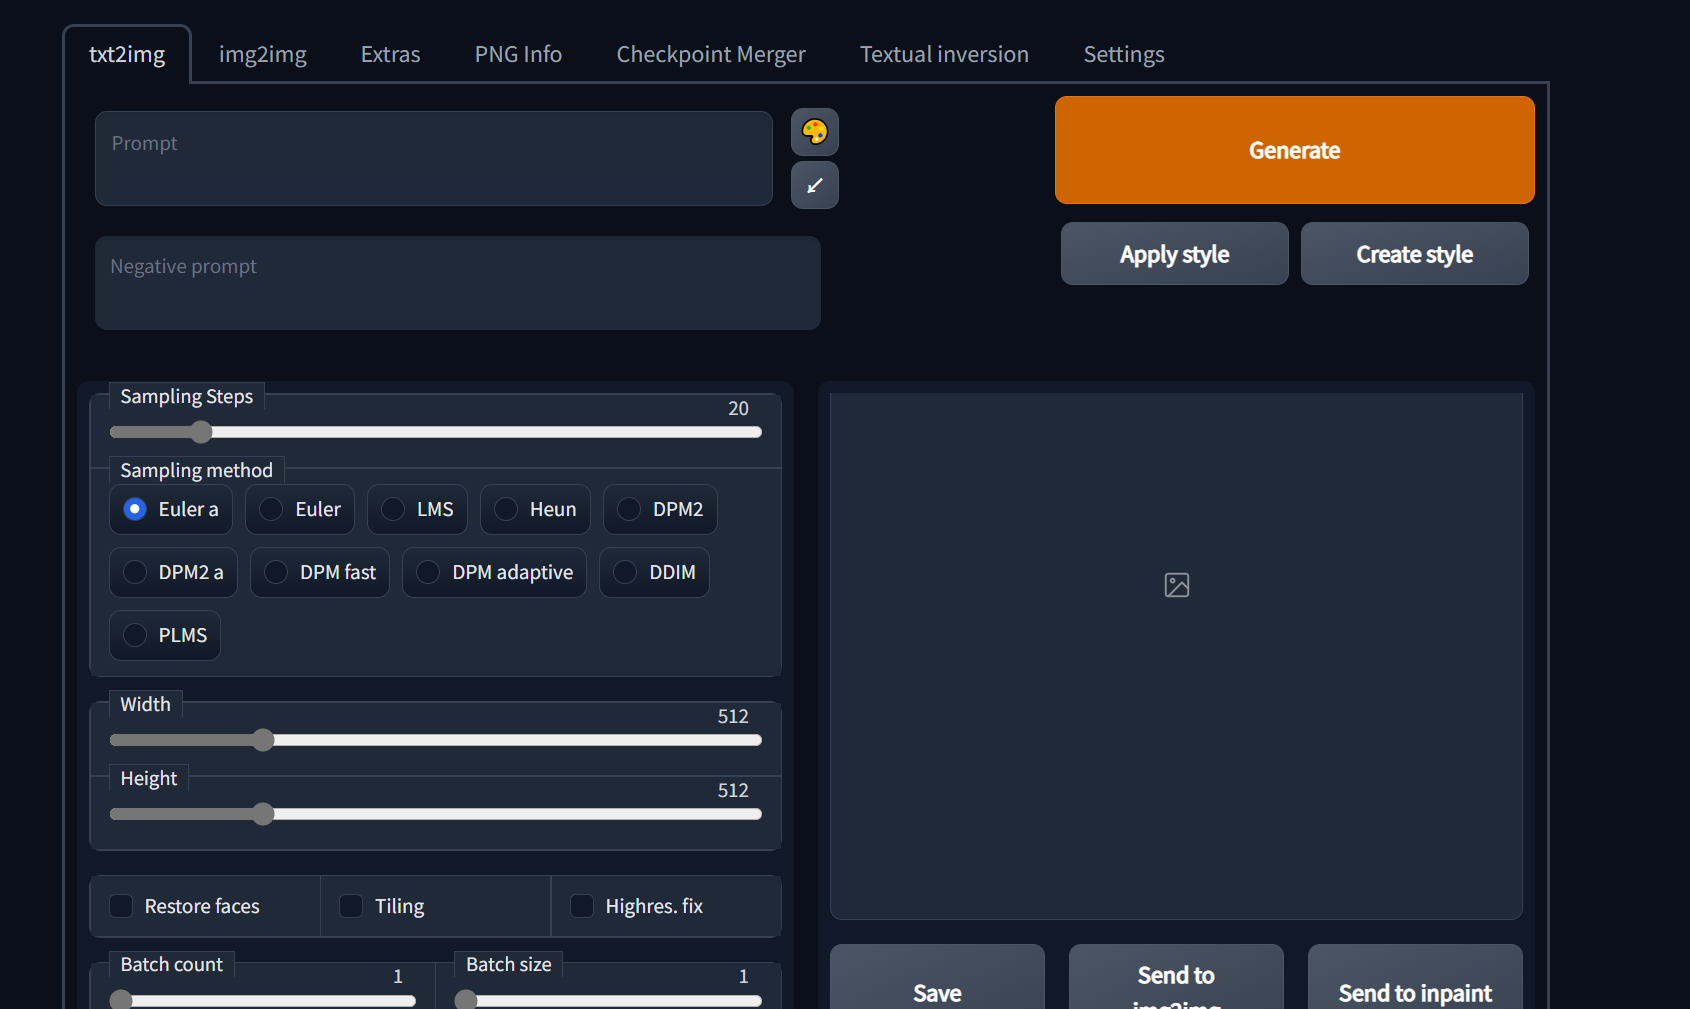
Task: Enable the Restore faces checkbox
Action: [121, 906]
